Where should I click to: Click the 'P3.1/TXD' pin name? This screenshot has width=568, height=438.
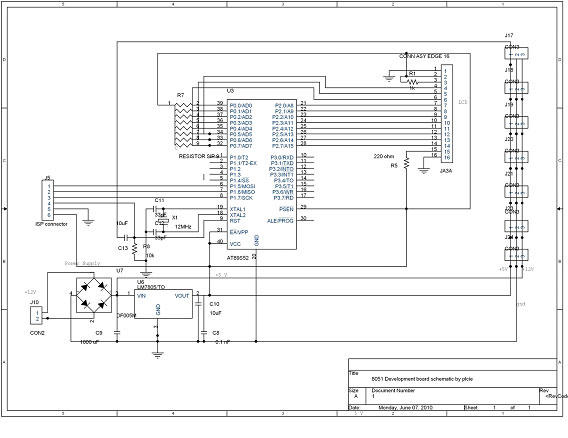coord(282,163)
